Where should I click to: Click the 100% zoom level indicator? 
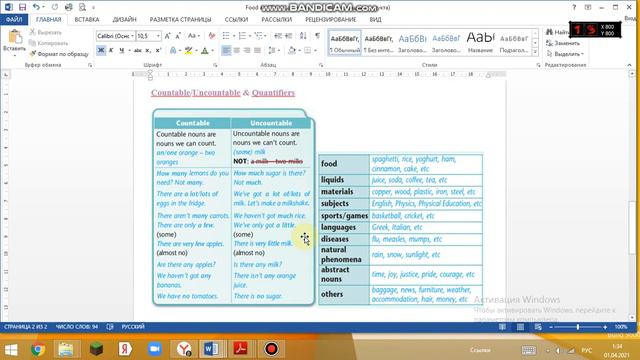(621, 327)
